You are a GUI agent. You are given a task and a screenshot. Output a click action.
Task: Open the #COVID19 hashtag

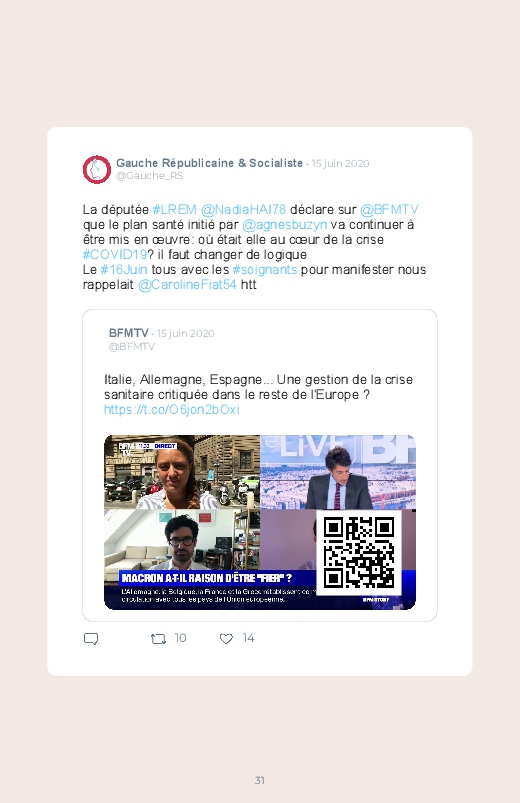point(115,255)
